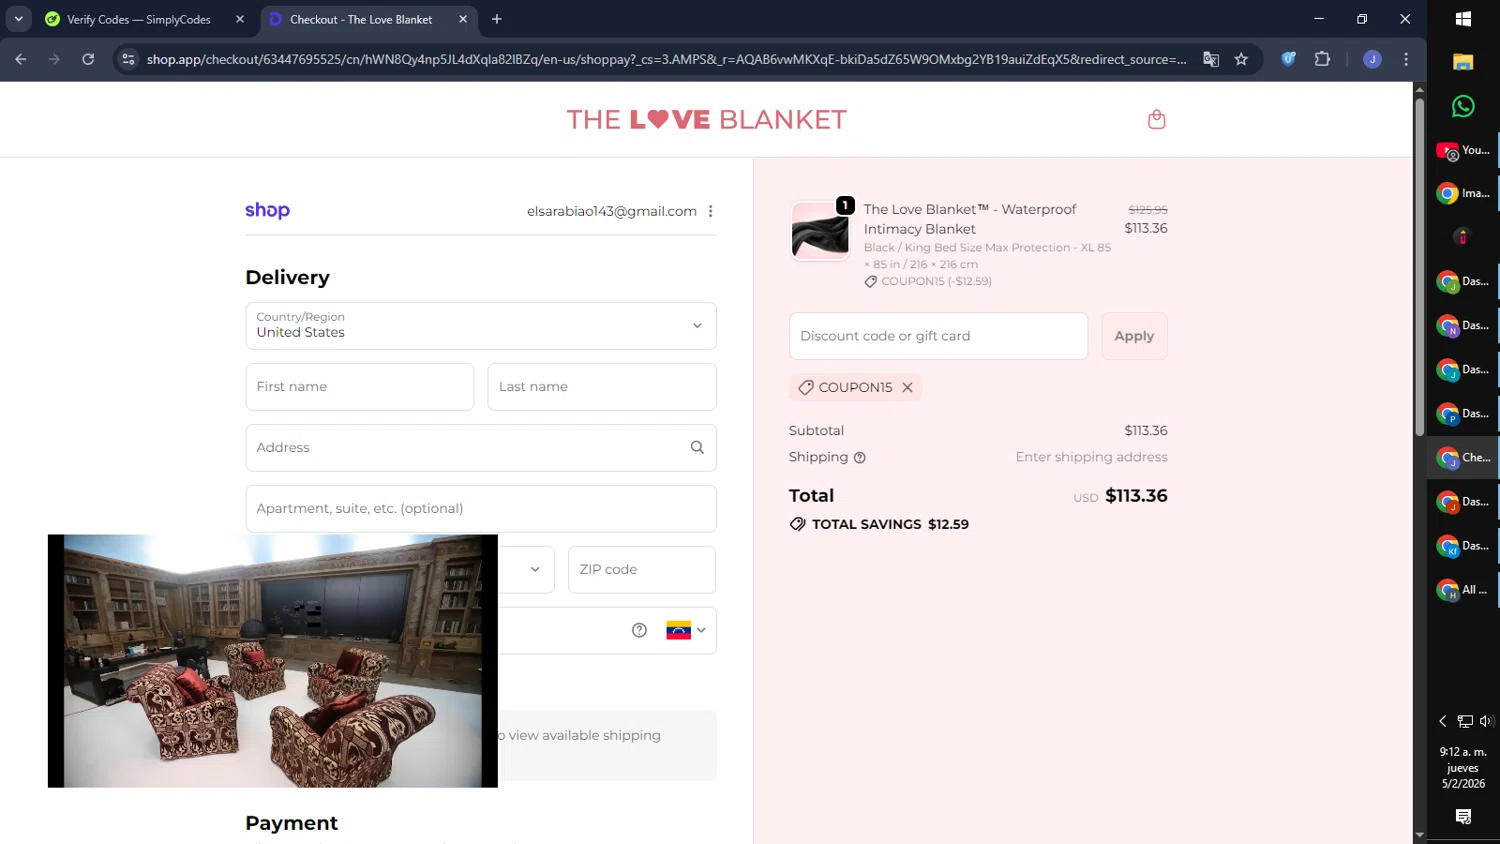Click The Love Blanket header logo
The width and height of the screenshot is (1500, 844).
706,119
